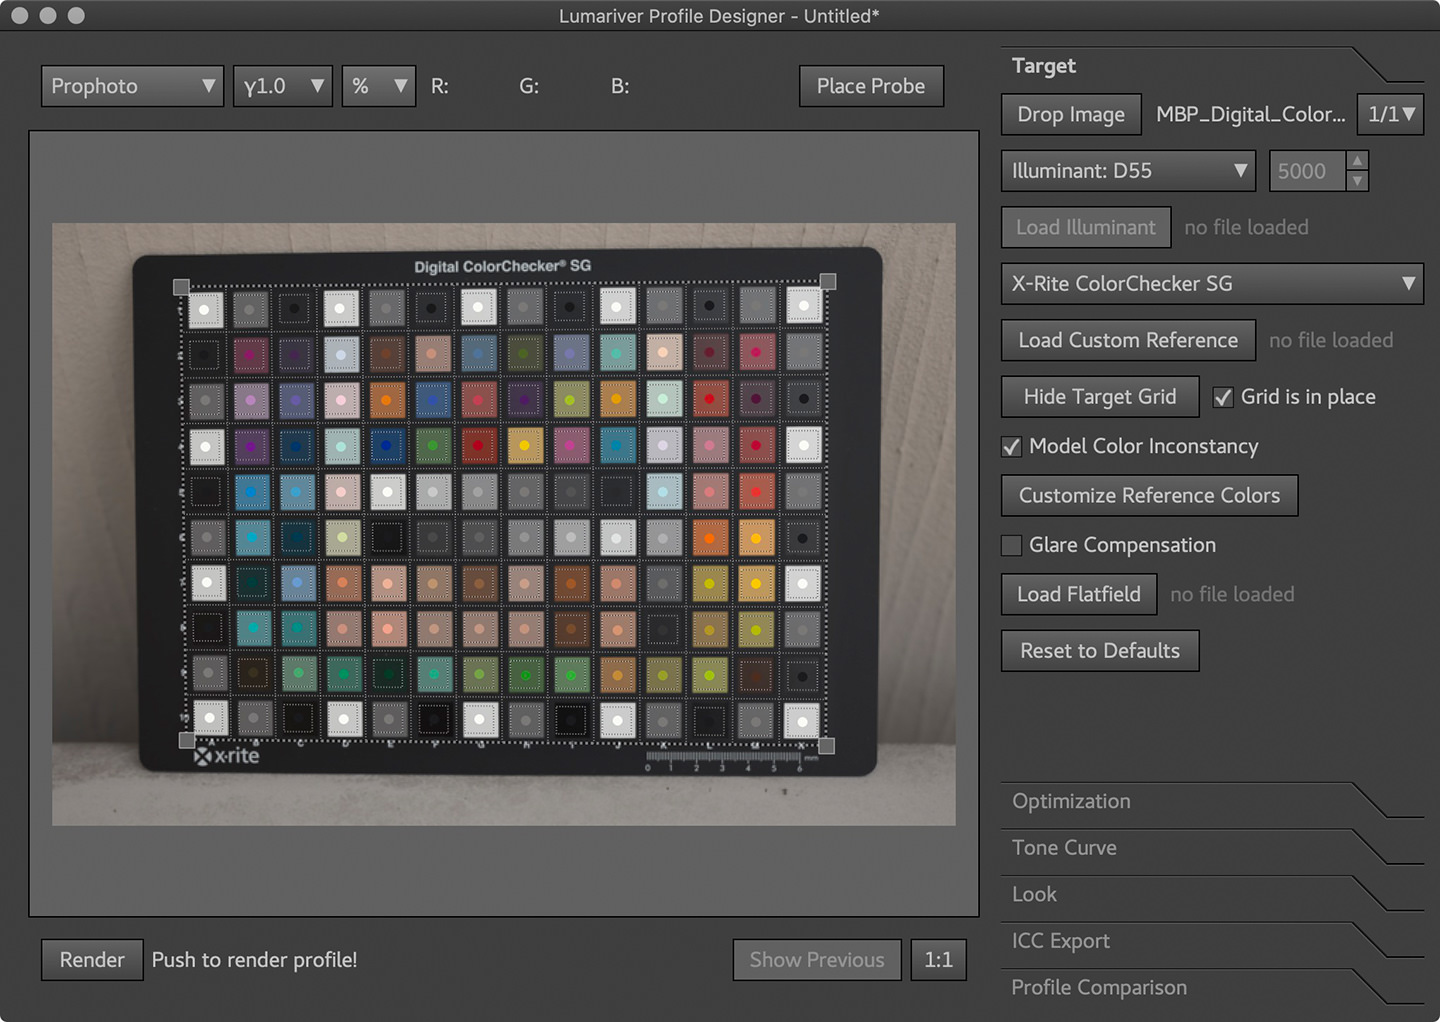The width and height of the screenshot is (1440, 1022).
Task: Click the bottom-left target grid corner handle
Action: (x=187, y=740)
